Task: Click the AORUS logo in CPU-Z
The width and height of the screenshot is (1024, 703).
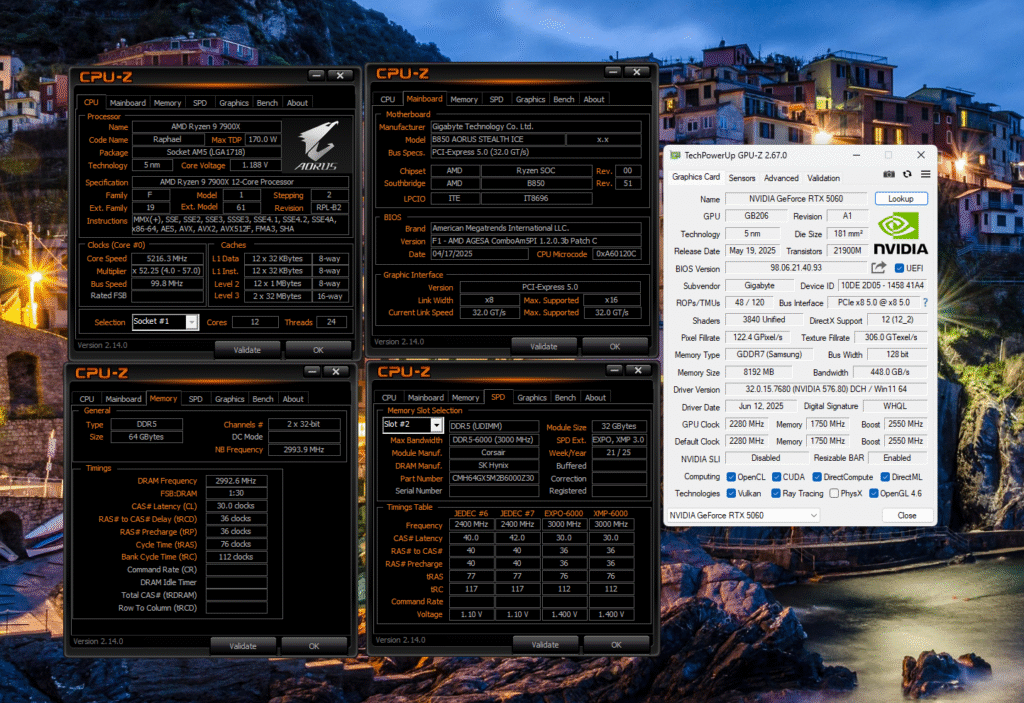Action: click(x=317, y=146)
